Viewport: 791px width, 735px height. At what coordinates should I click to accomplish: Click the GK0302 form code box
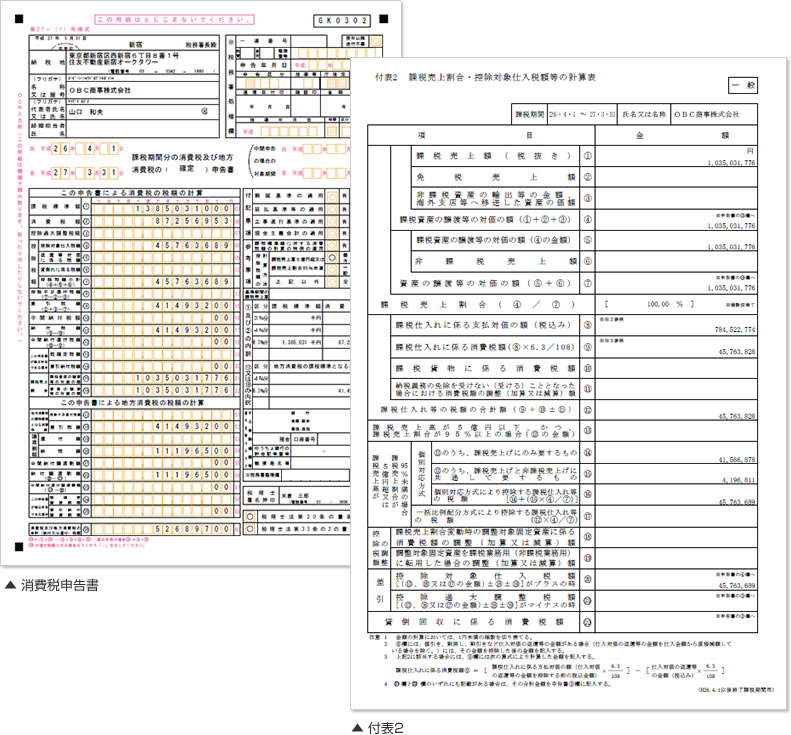click(x=342, y=20)
